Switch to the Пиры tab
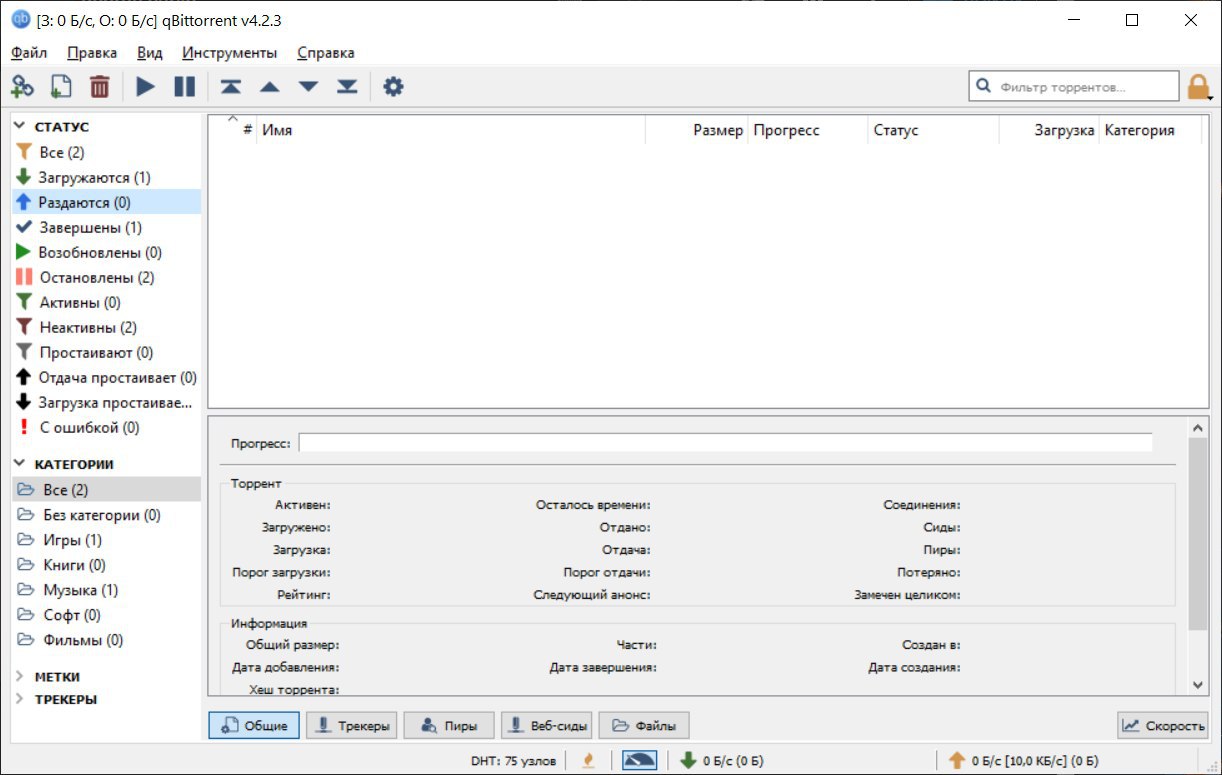 tap(449, 726)
